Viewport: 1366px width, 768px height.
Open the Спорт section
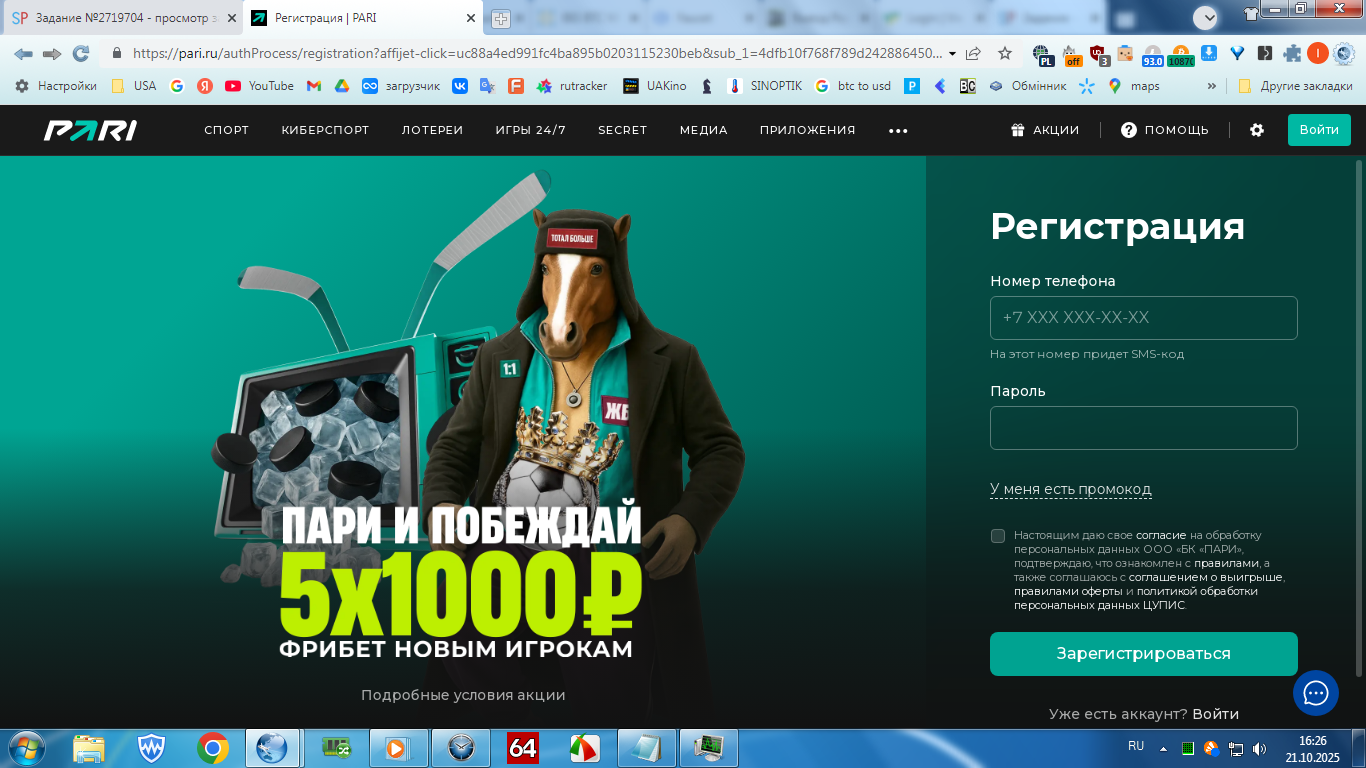point(227,130)
